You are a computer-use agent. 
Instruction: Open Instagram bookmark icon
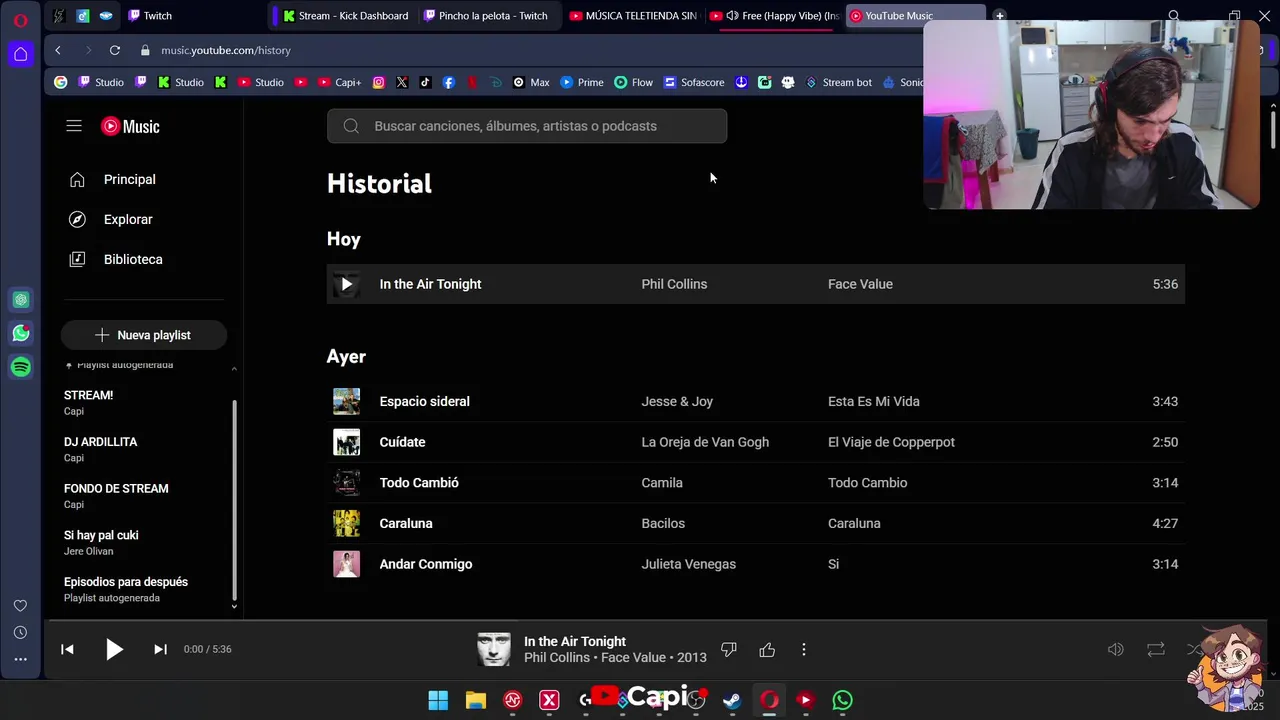(x=378, y=83)
